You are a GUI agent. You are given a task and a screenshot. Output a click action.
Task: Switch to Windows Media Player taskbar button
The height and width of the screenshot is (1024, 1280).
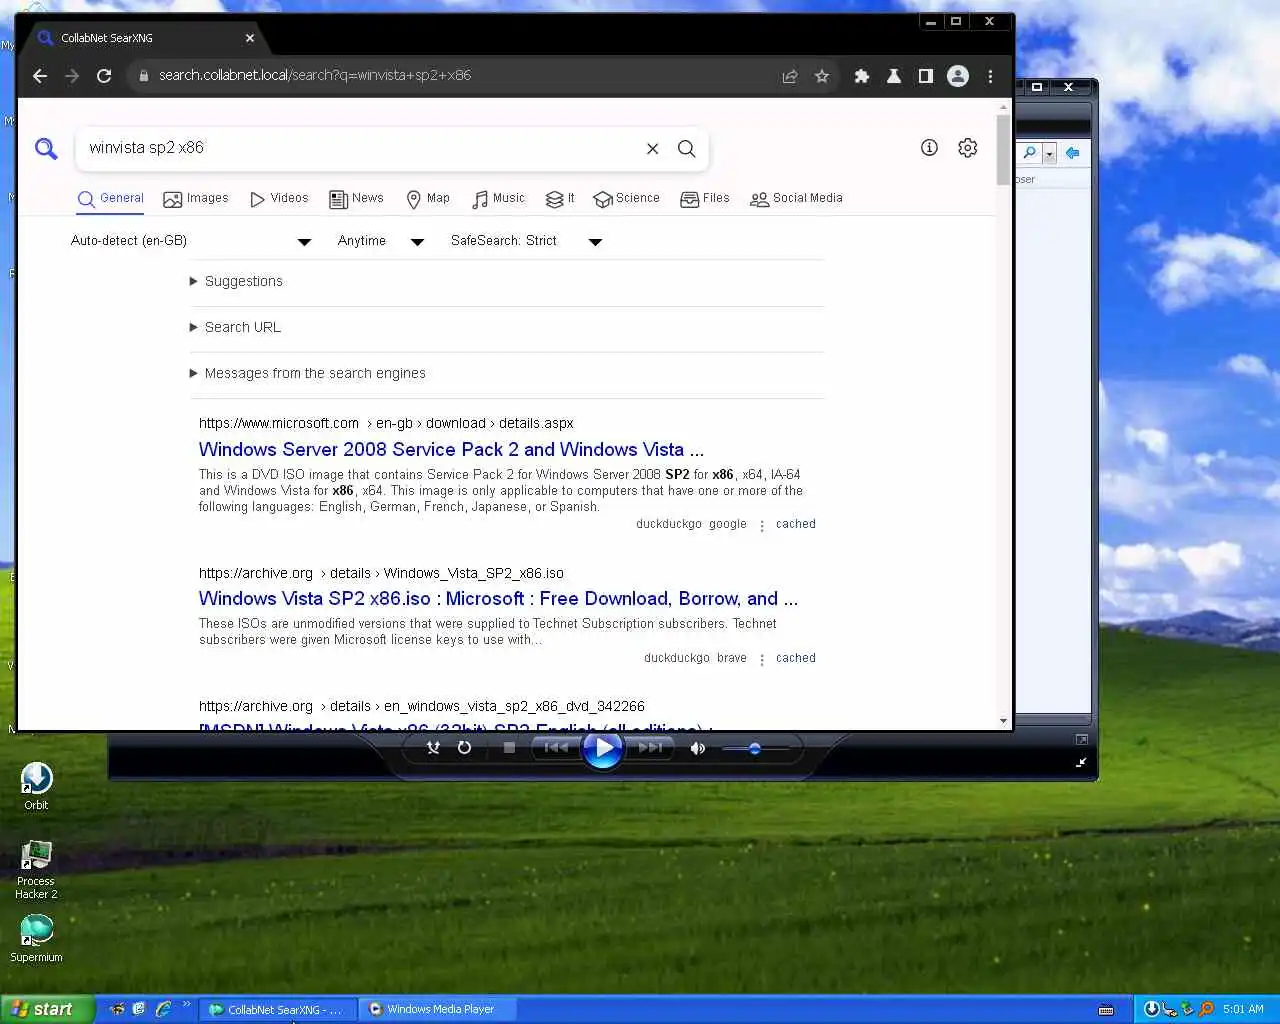pyautogui.click(x=437, y=1009)
